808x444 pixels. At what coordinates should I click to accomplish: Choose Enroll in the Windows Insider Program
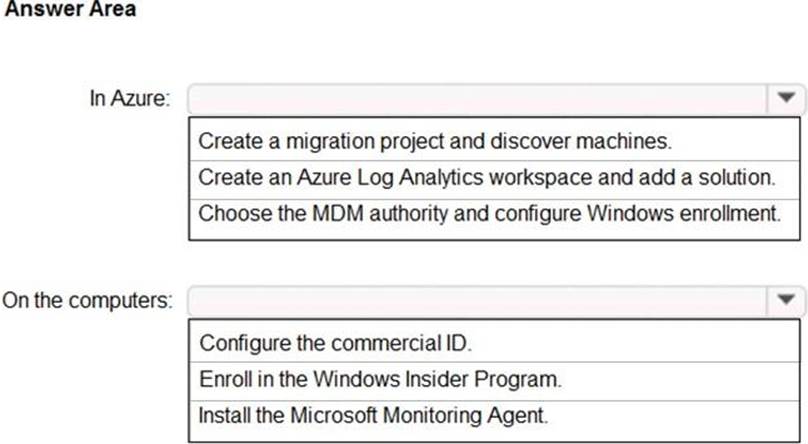tap(381, 379)
